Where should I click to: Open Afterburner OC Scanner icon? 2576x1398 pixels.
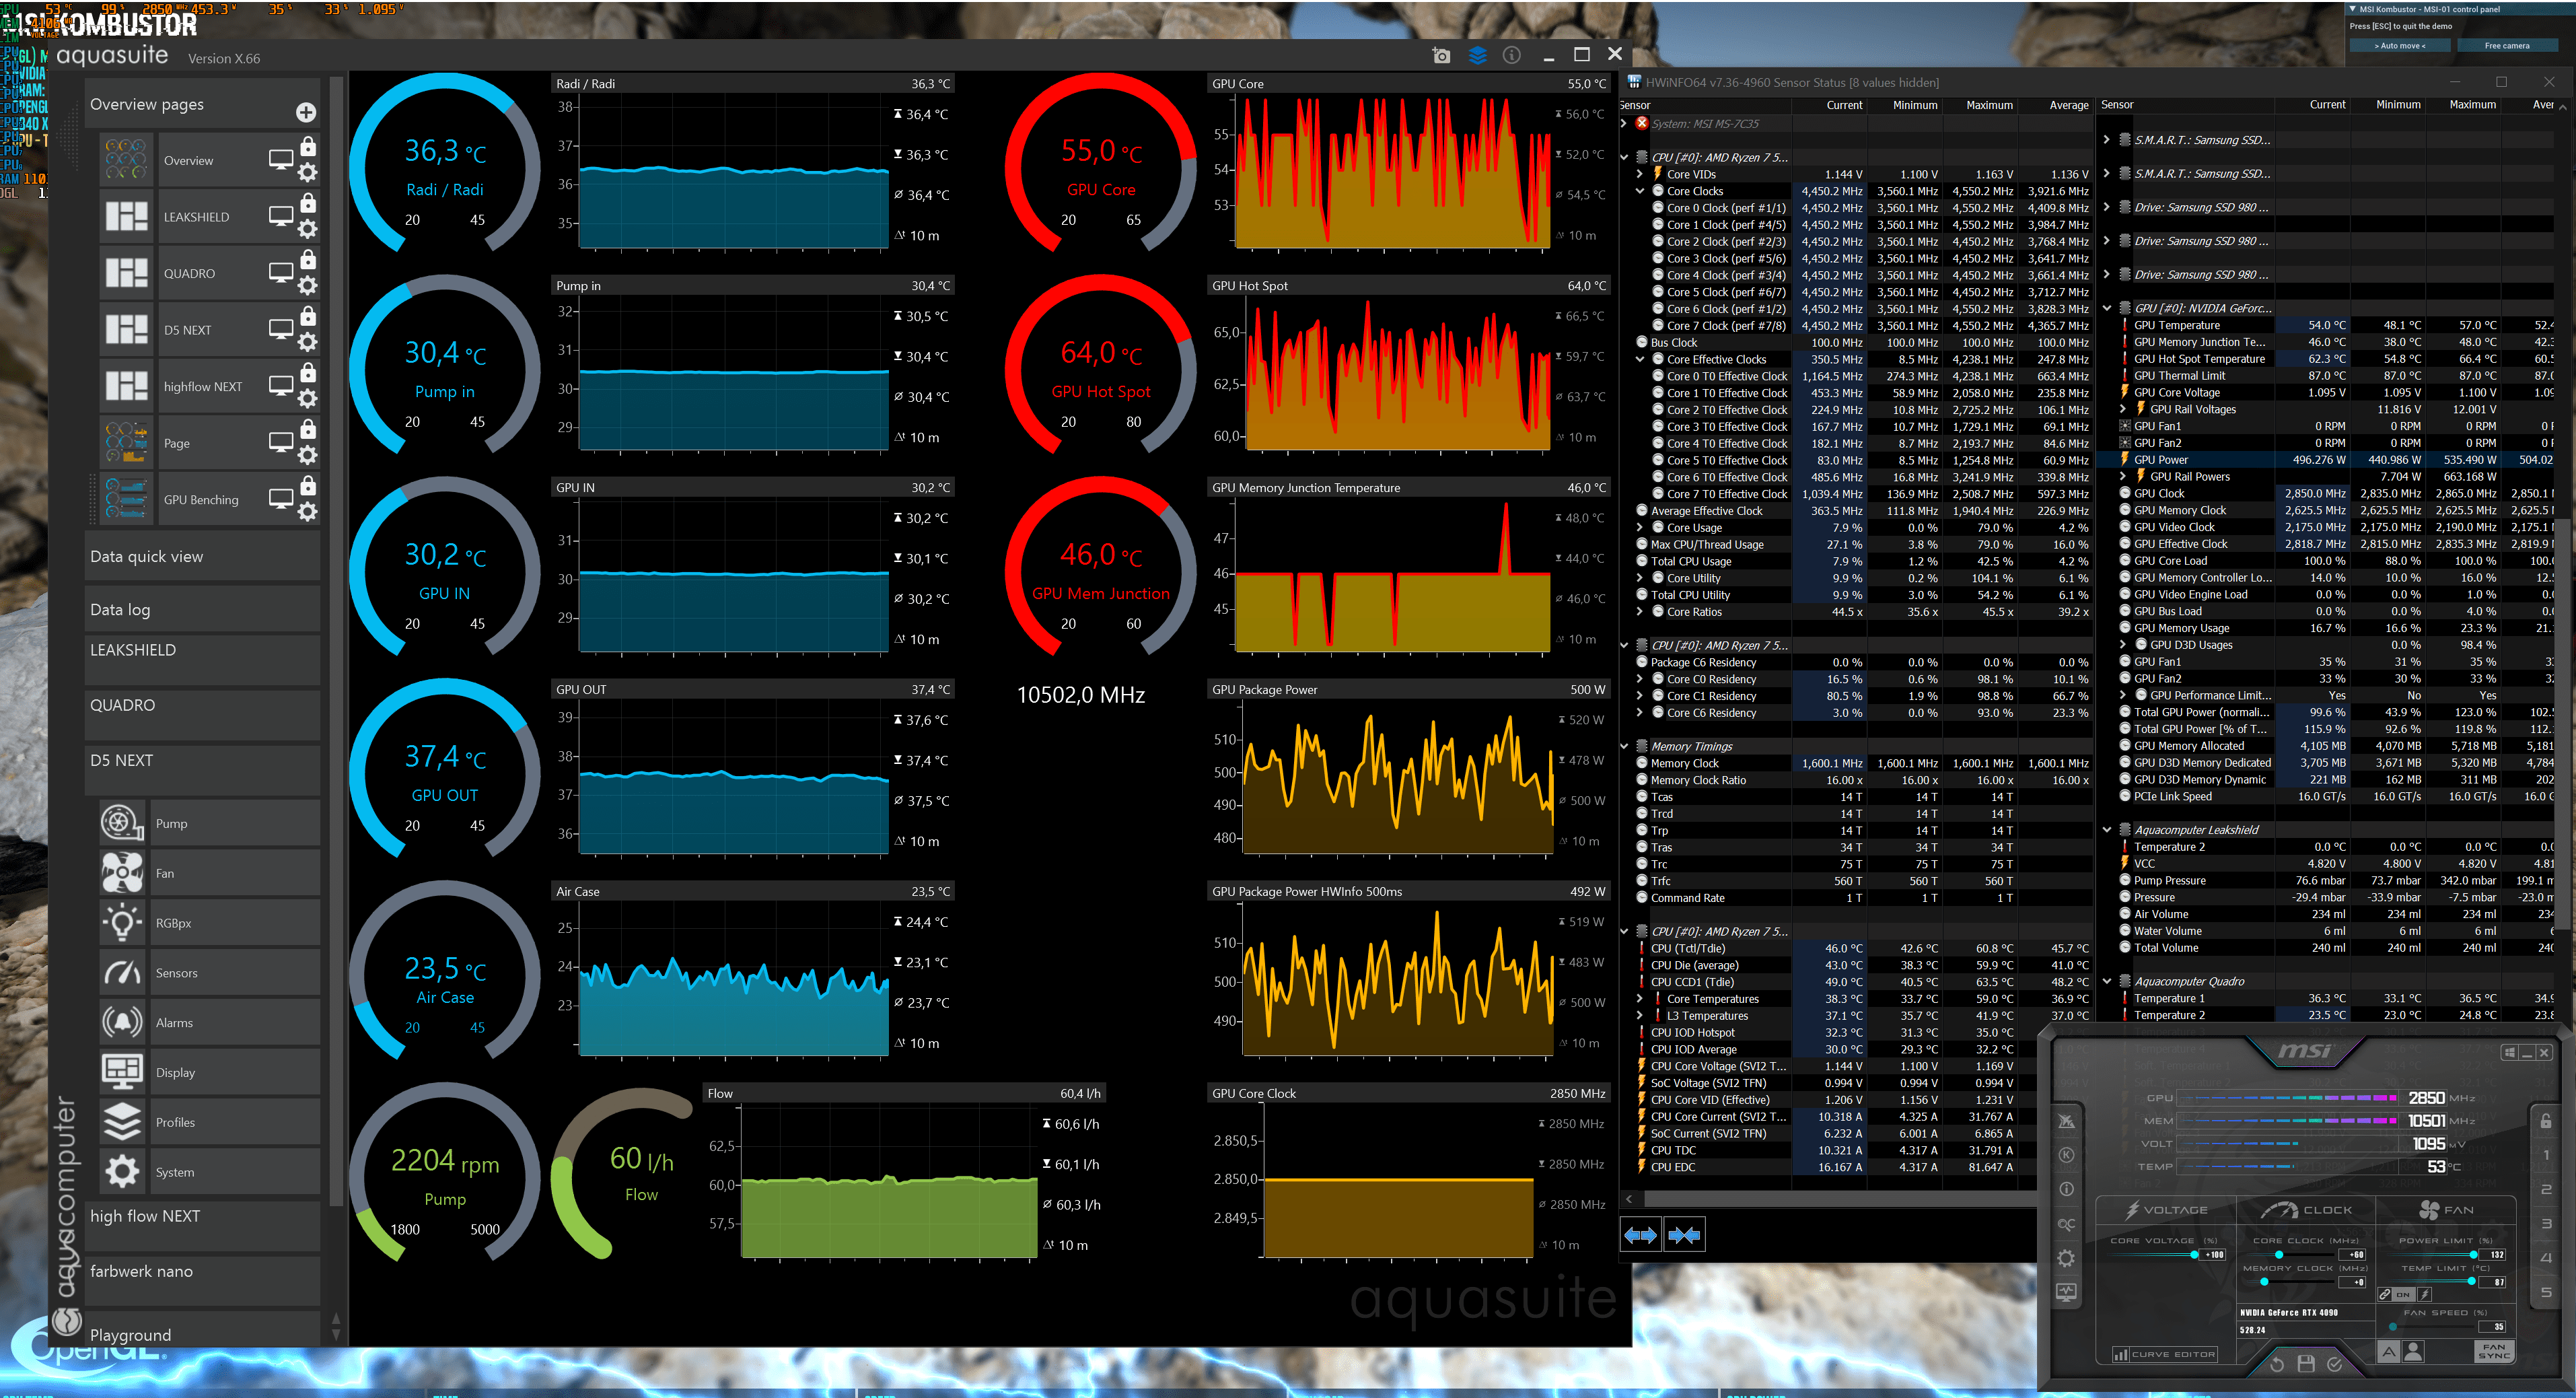(x=2067, y=1224)
